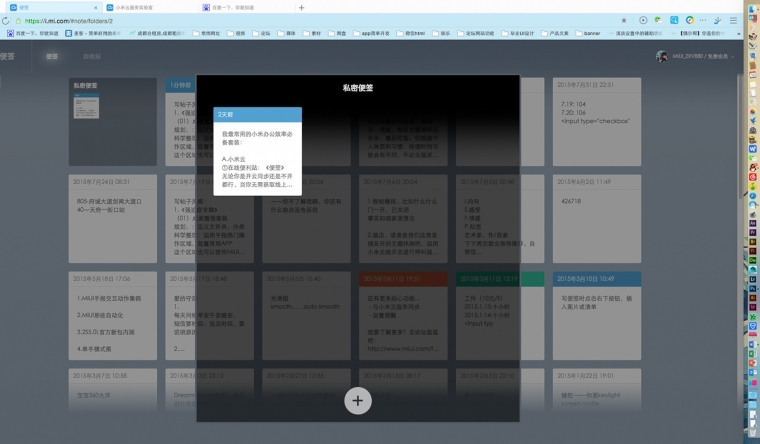Open the WPS Writer W dock icon
Image resolution: width=760 pixels, height=444 pixels.
(753, 149)
